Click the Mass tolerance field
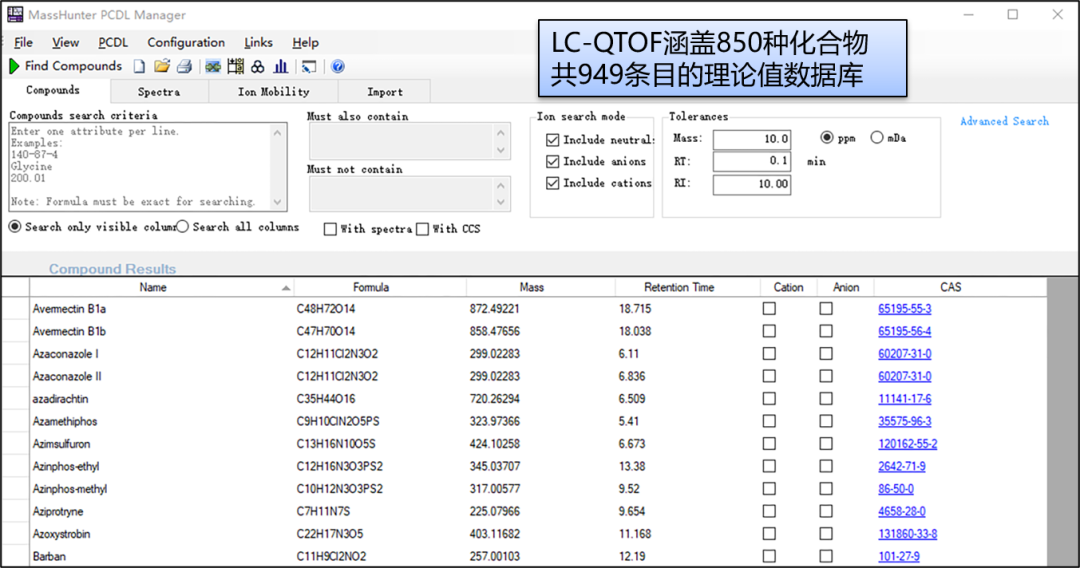The image size is (1080, 568). (751, 140)
